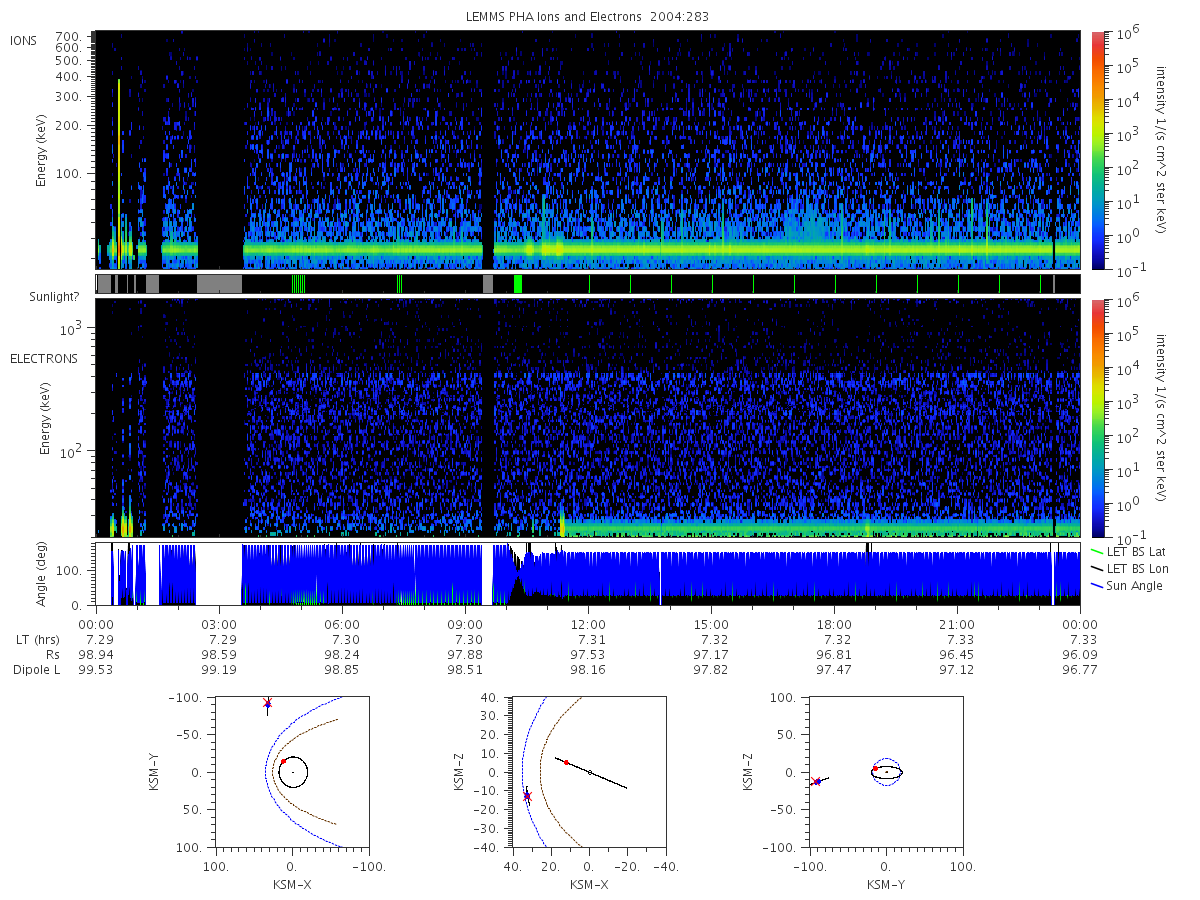Click the star marker in KSM-X/KSM-Y plot

point(267,704)
